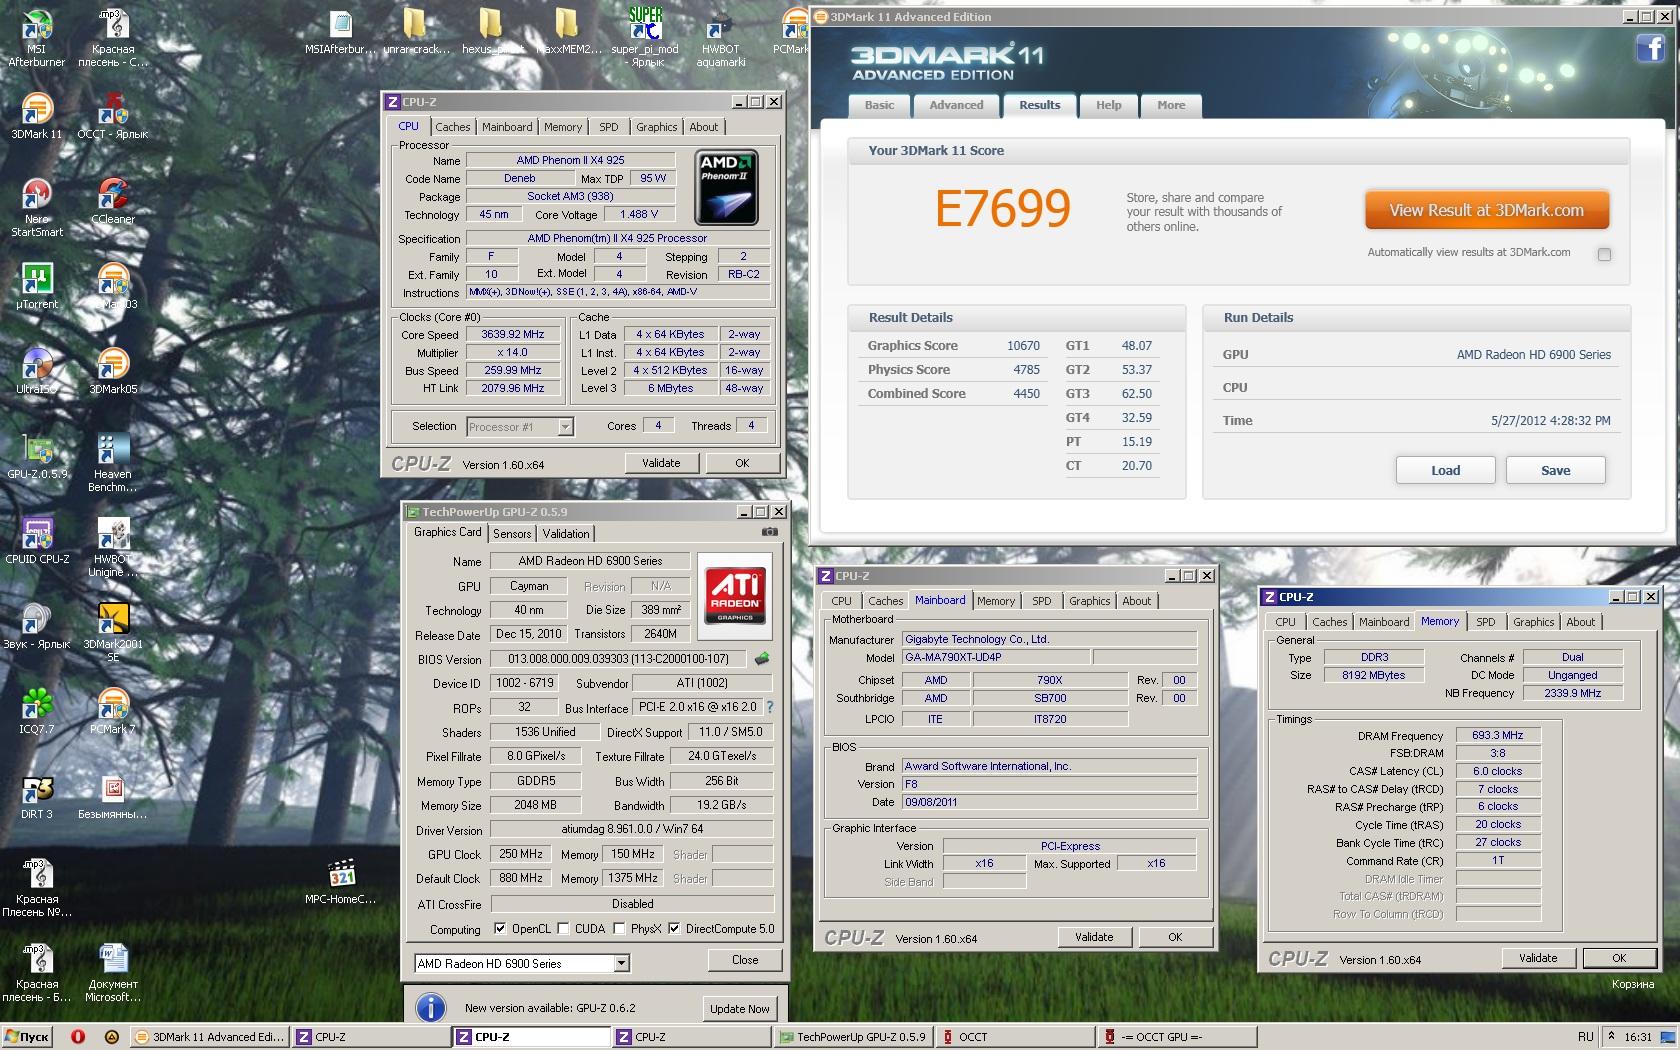The image size is (1680, 1050).
Task: Launch µTorrent desktop icon
Action: 37,286
